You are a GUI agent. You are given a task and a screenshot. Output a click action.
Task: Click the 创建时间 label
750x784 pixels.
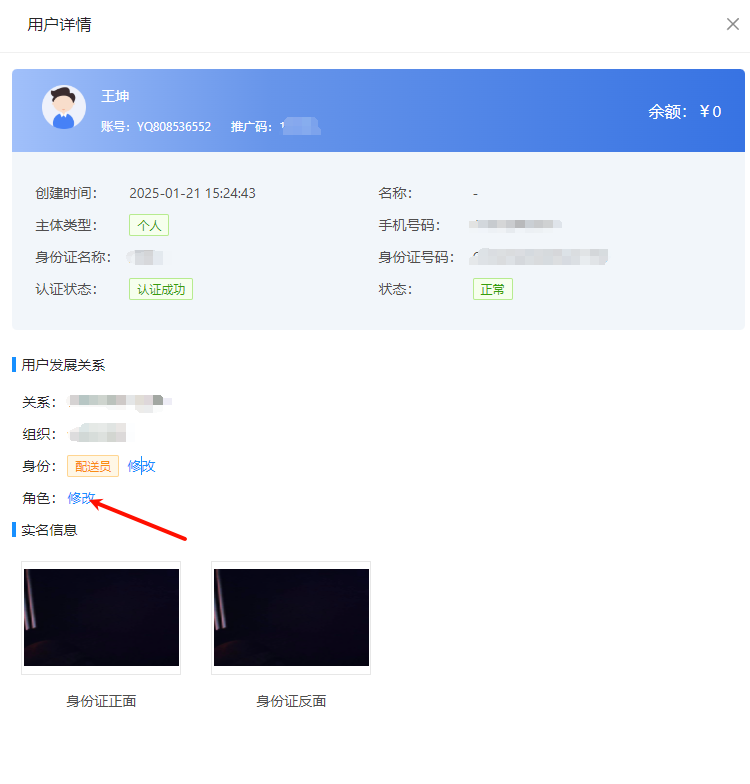pos(66,193)
